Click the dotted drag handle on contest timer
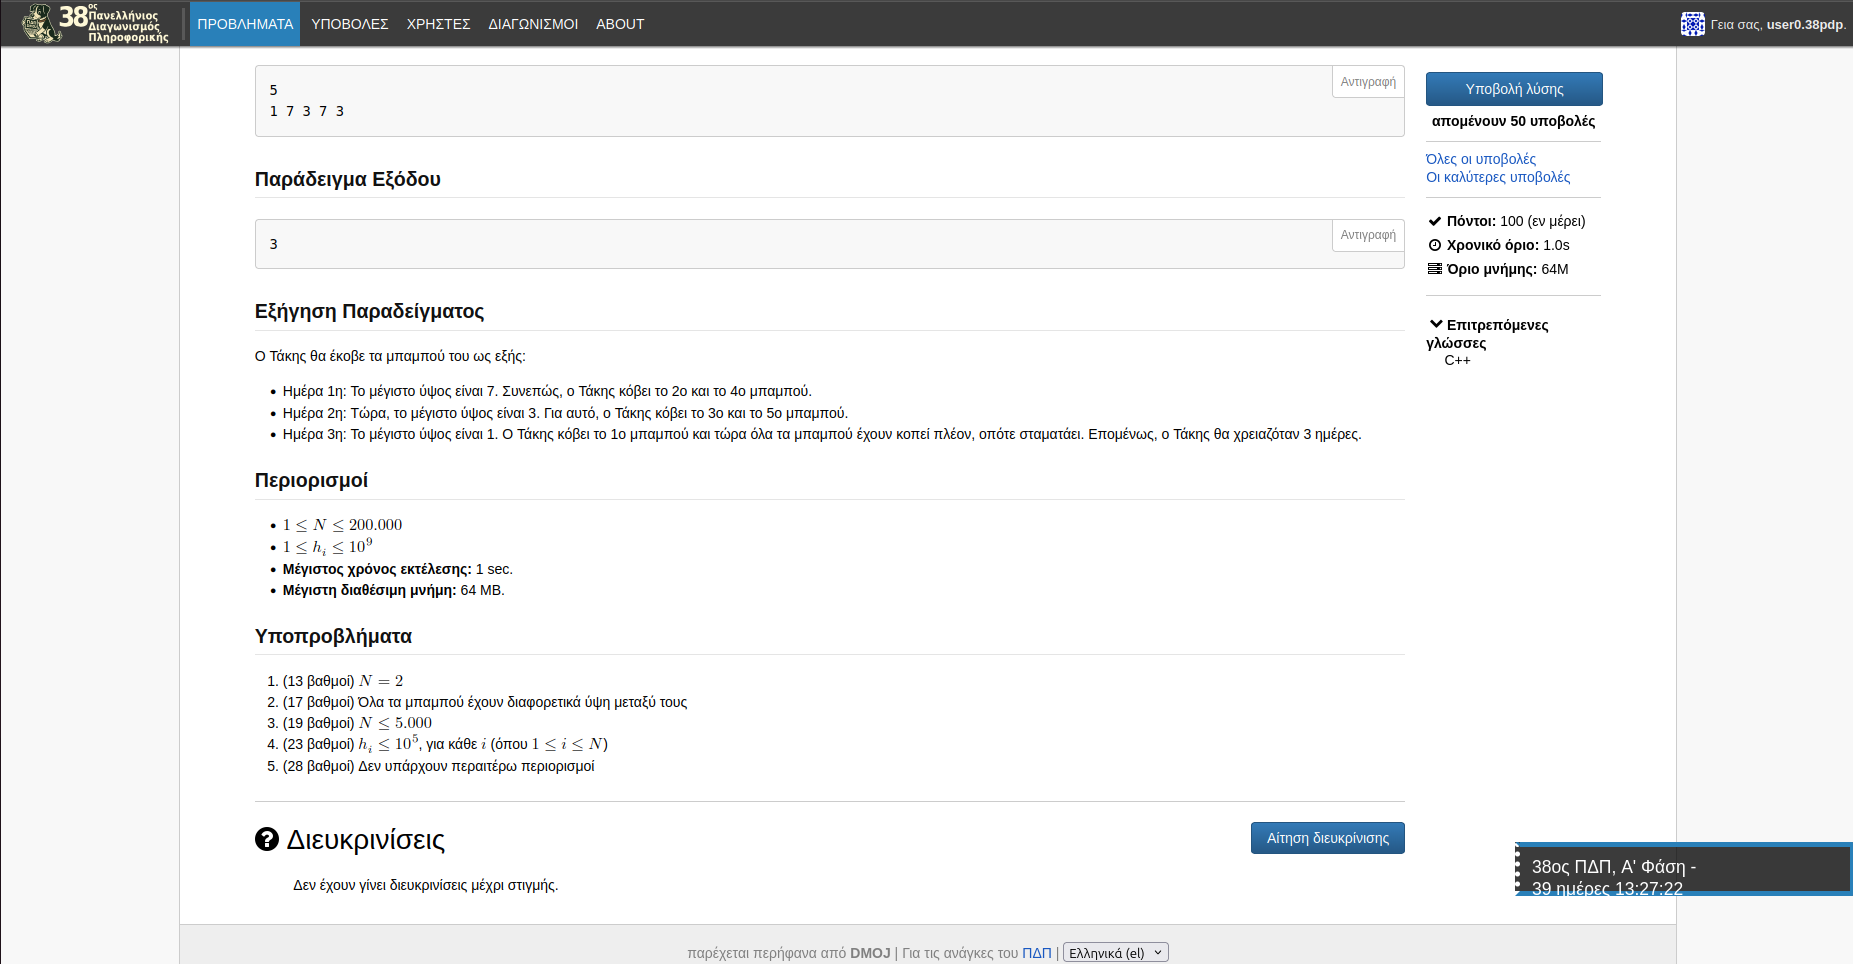 coord(1518,869)
